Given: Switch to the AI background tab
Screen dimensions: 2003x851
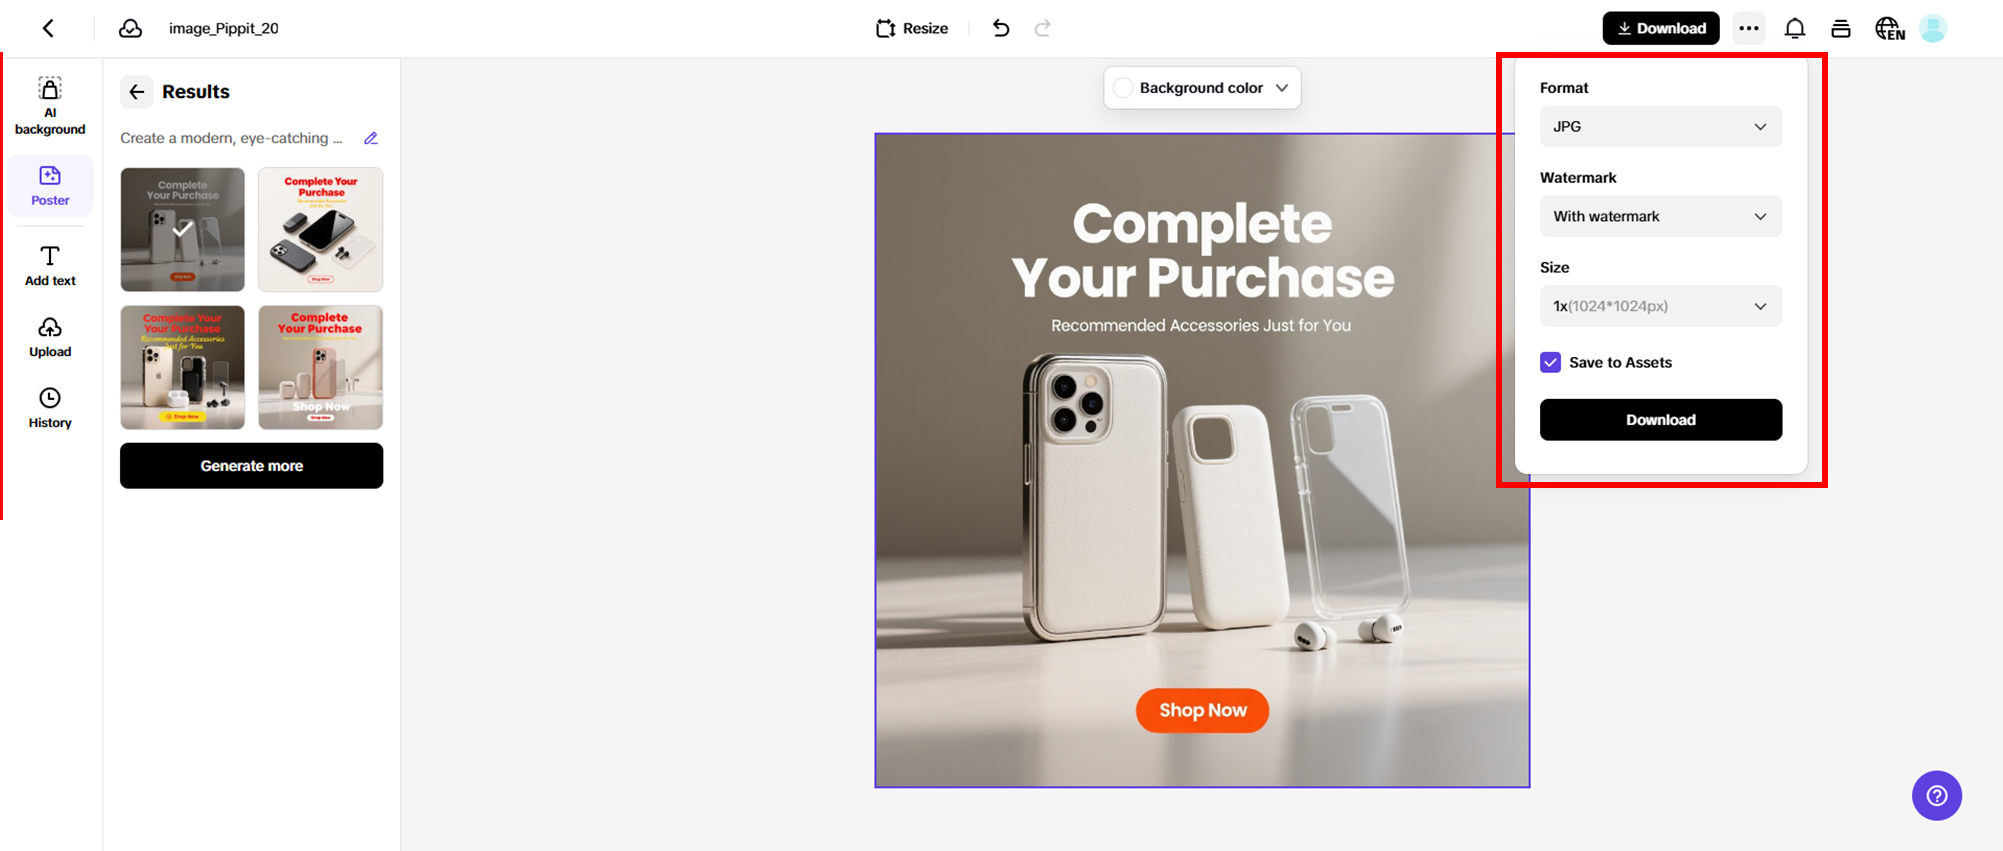Looking at the screenshot, I should click(50, 106).
